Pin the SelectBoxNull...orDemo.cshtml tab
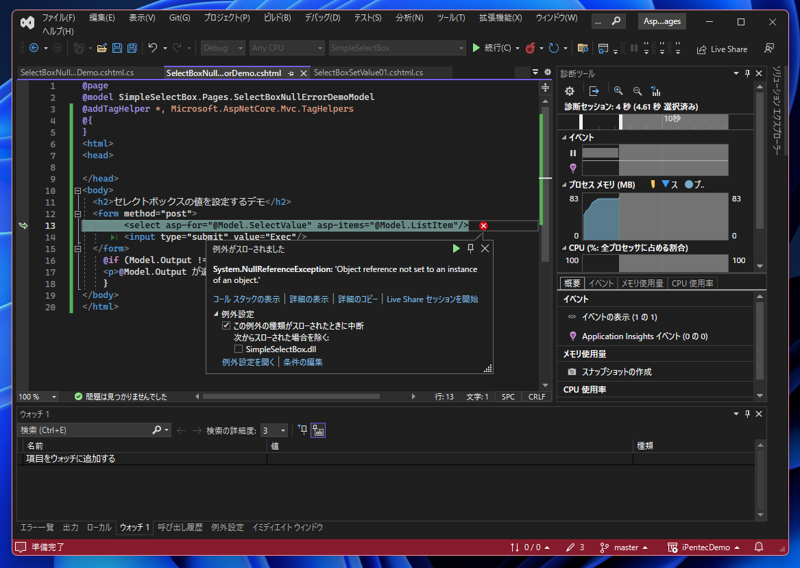 (x=291, y=73)
